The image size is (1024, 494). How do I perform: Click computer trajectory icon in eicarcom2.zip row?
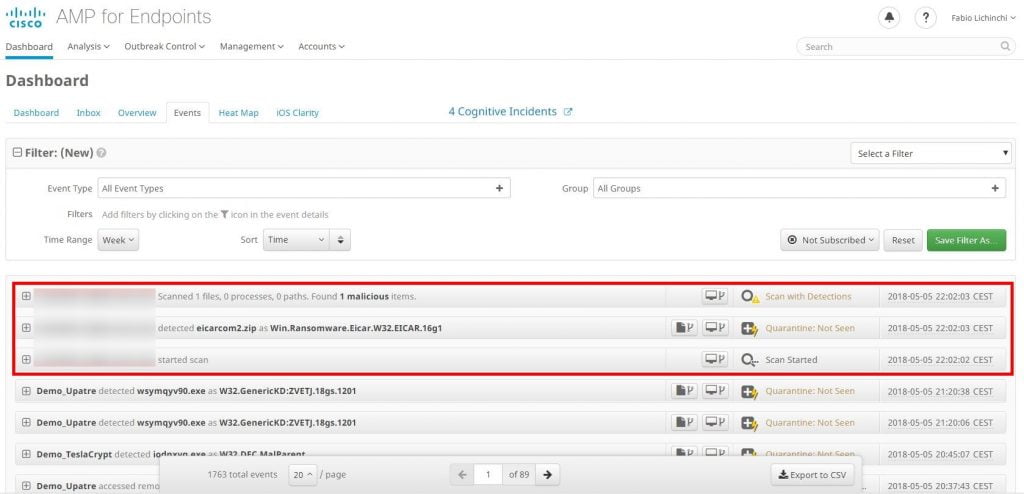coord(715,327)
